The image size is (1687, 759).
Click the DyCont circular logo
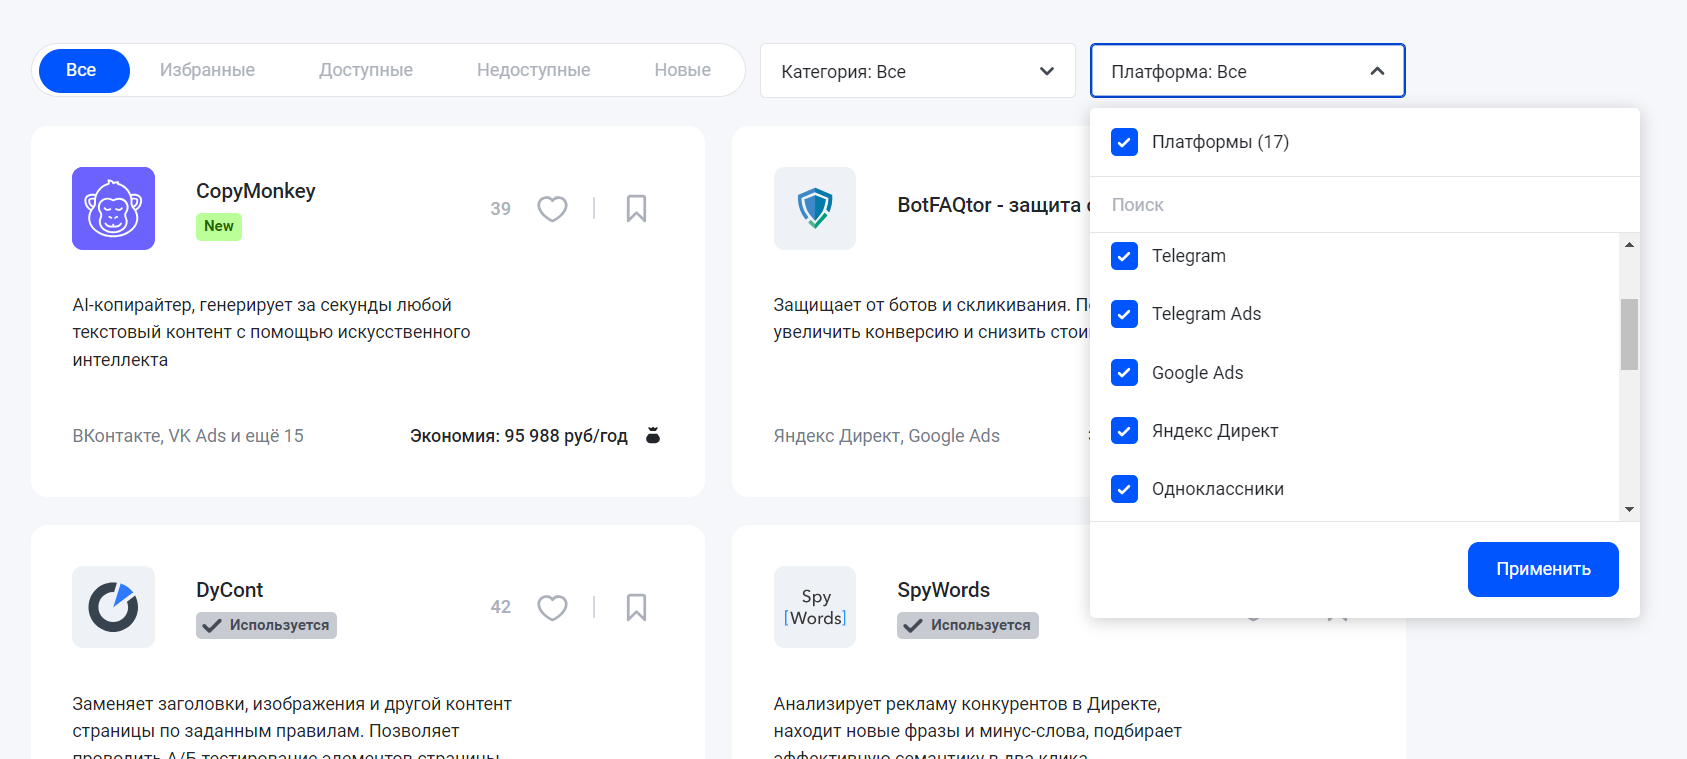[x=113, y=607]
